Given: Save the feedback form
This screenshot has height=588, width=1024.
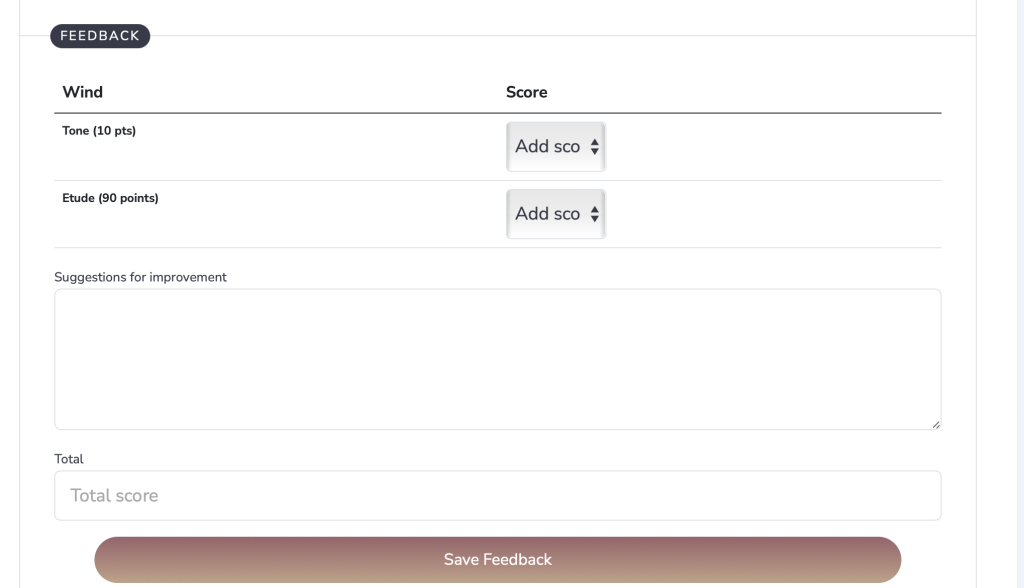Looking at the screenshot, I should pos(498,560).
